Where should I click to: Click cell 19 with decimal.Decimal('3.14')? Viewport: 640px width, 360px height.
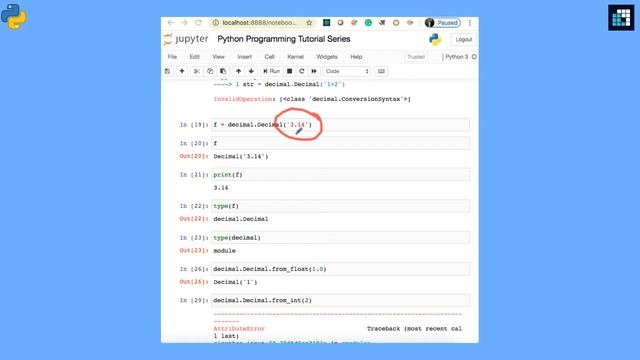pos(340,125)
